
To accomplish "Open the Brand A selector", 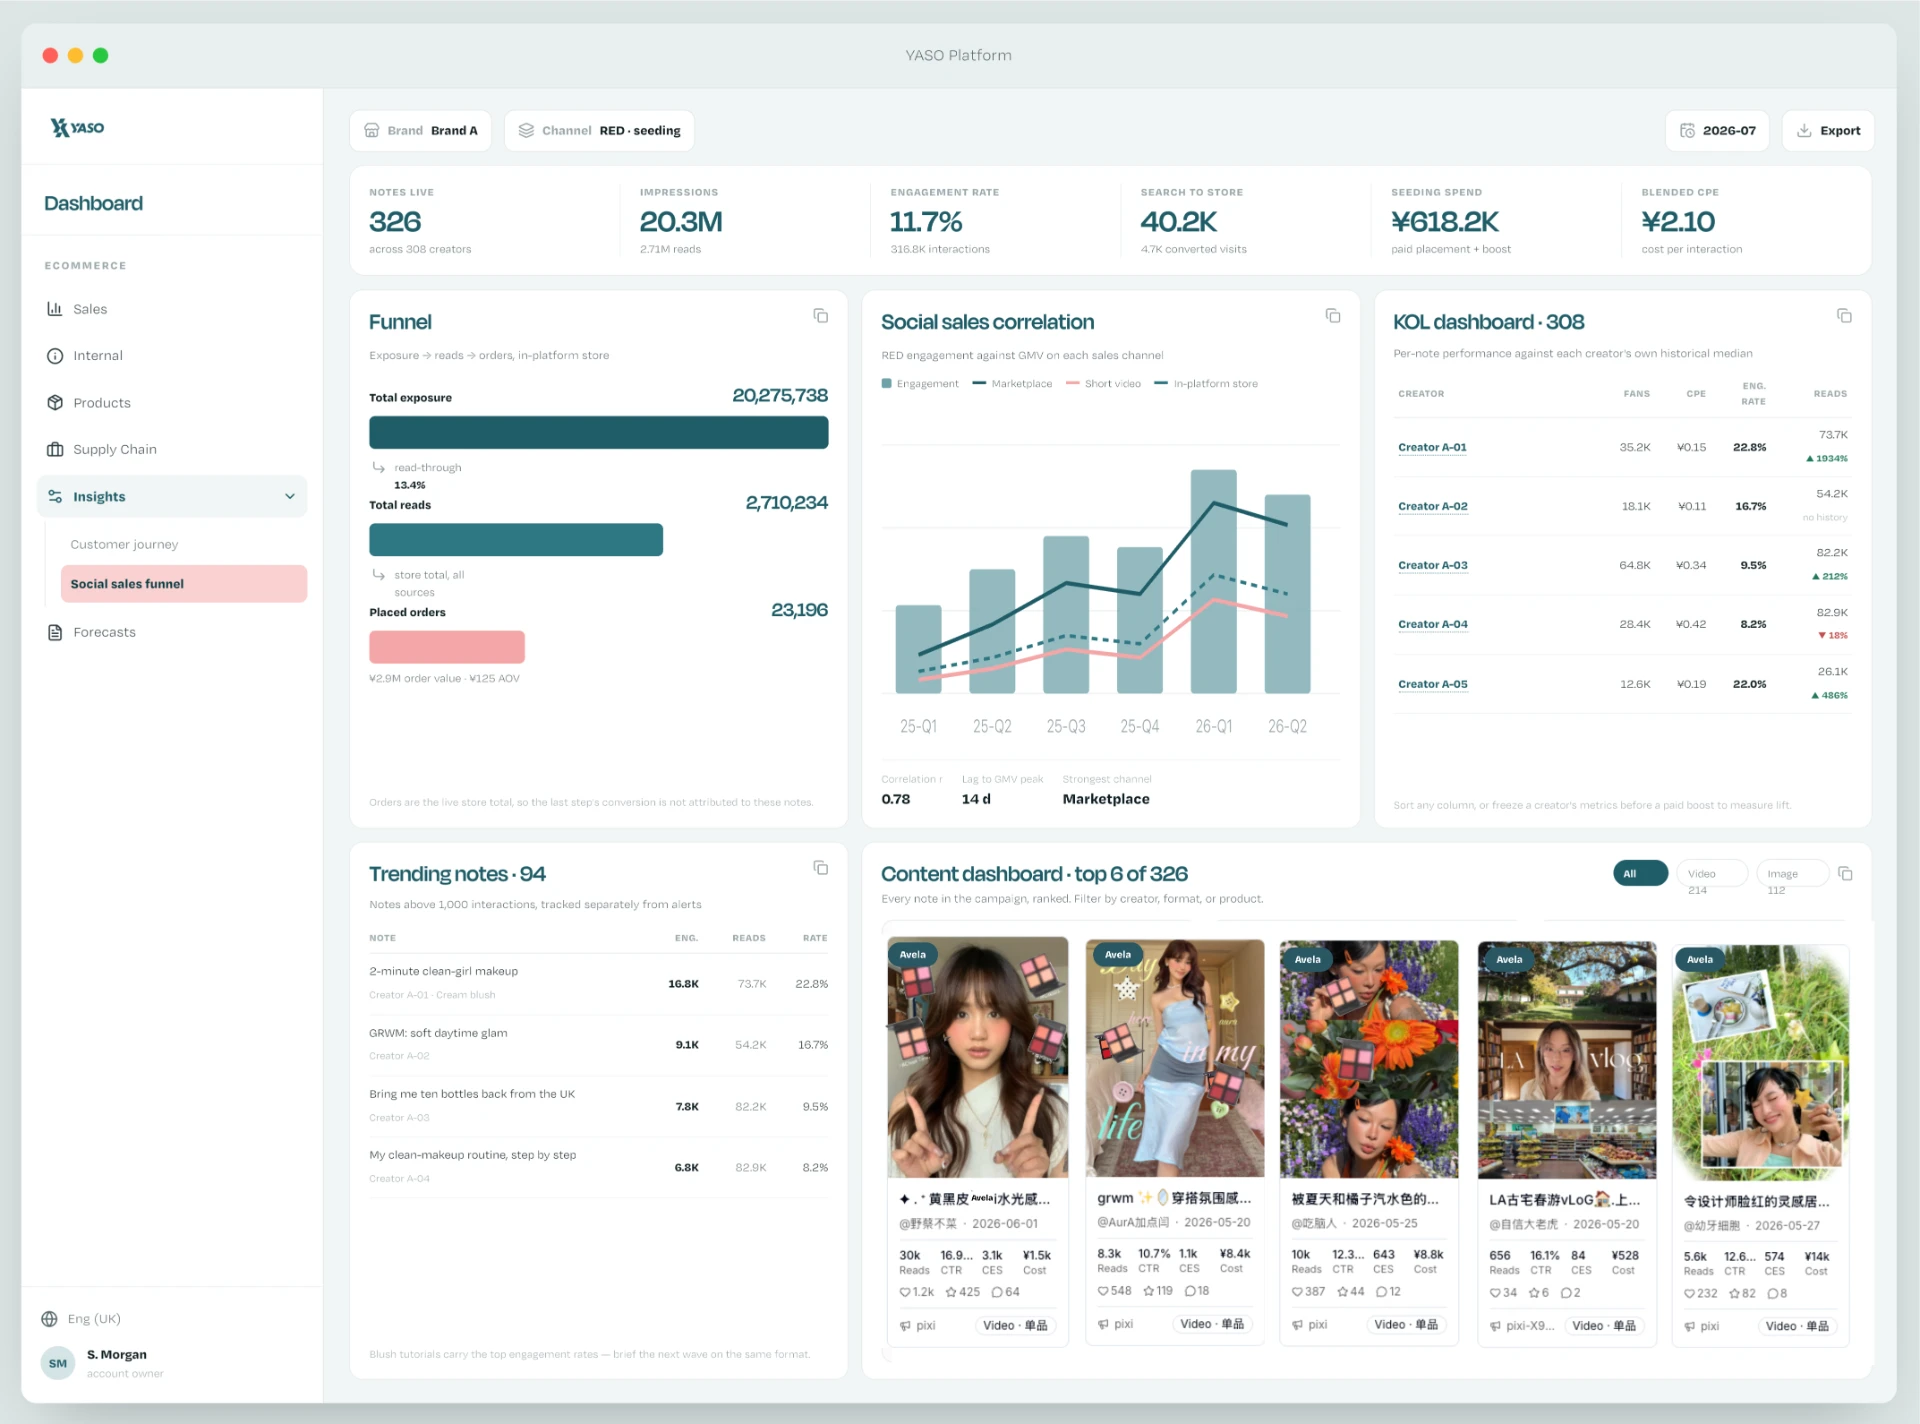I will click(420, 131).
